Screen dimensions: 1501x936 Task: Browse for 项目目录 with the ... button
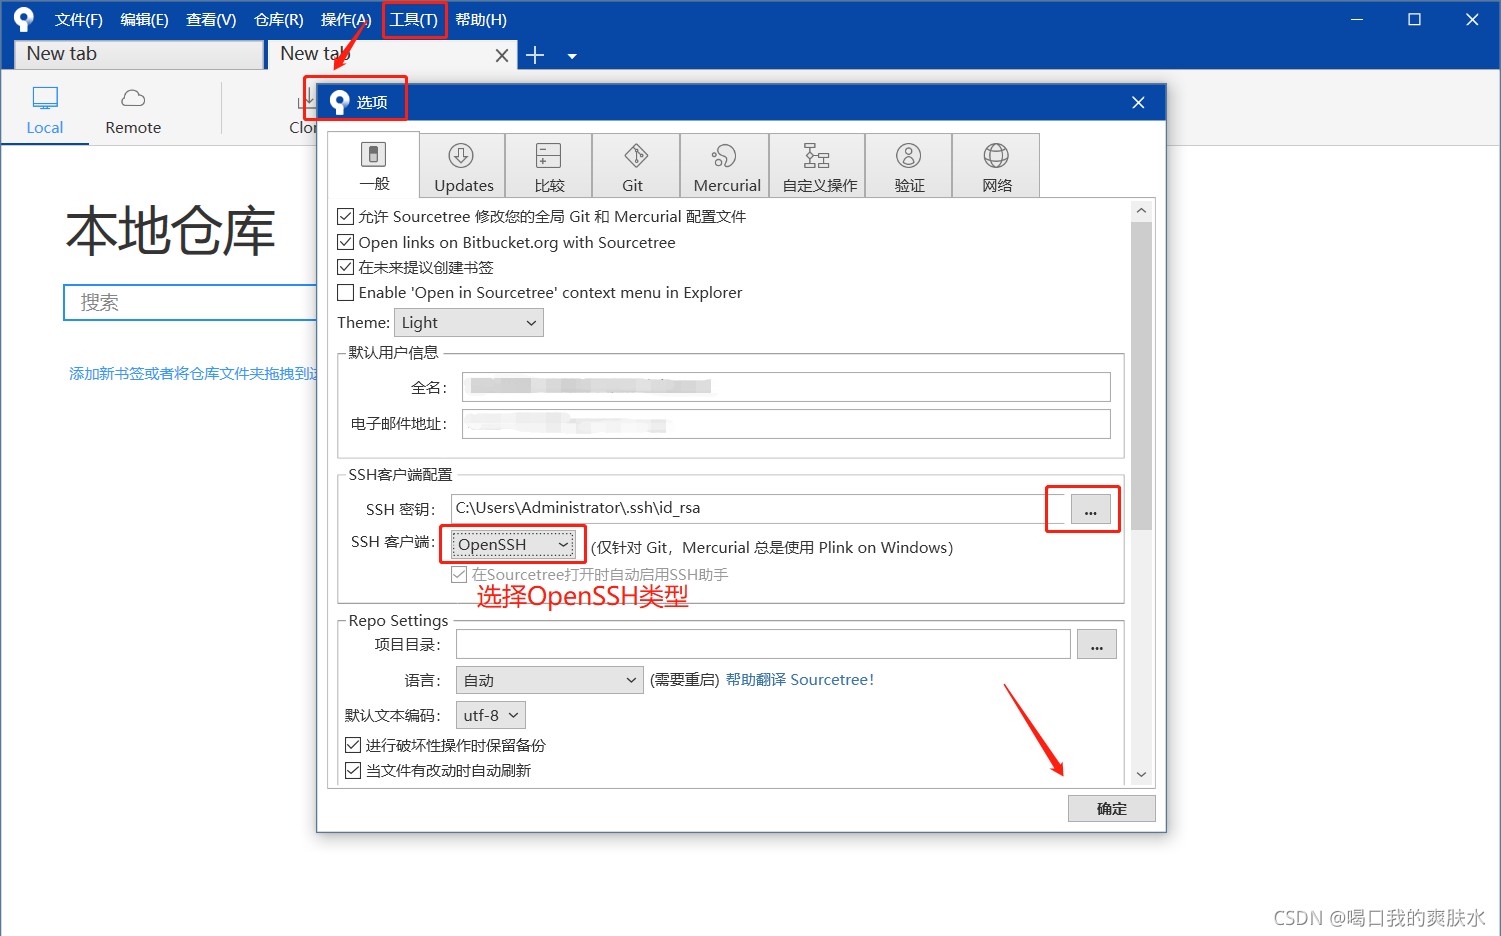tap(1097, 645)
